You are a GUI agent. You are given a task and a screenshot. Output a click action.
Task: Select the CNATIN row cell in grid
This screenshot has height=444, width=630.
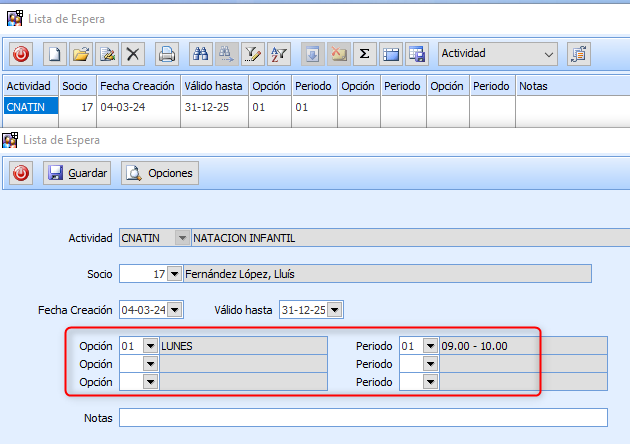point(29,106)
